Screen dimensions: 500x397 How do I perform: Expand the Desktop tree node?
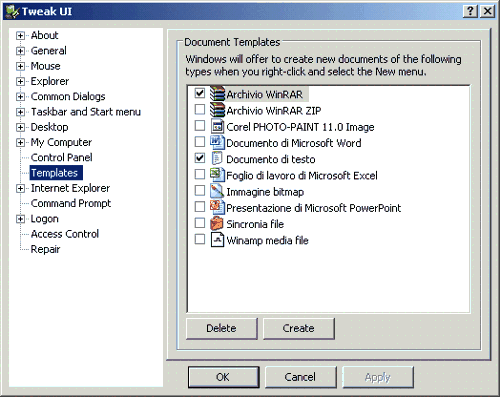[x=20, y=127]
